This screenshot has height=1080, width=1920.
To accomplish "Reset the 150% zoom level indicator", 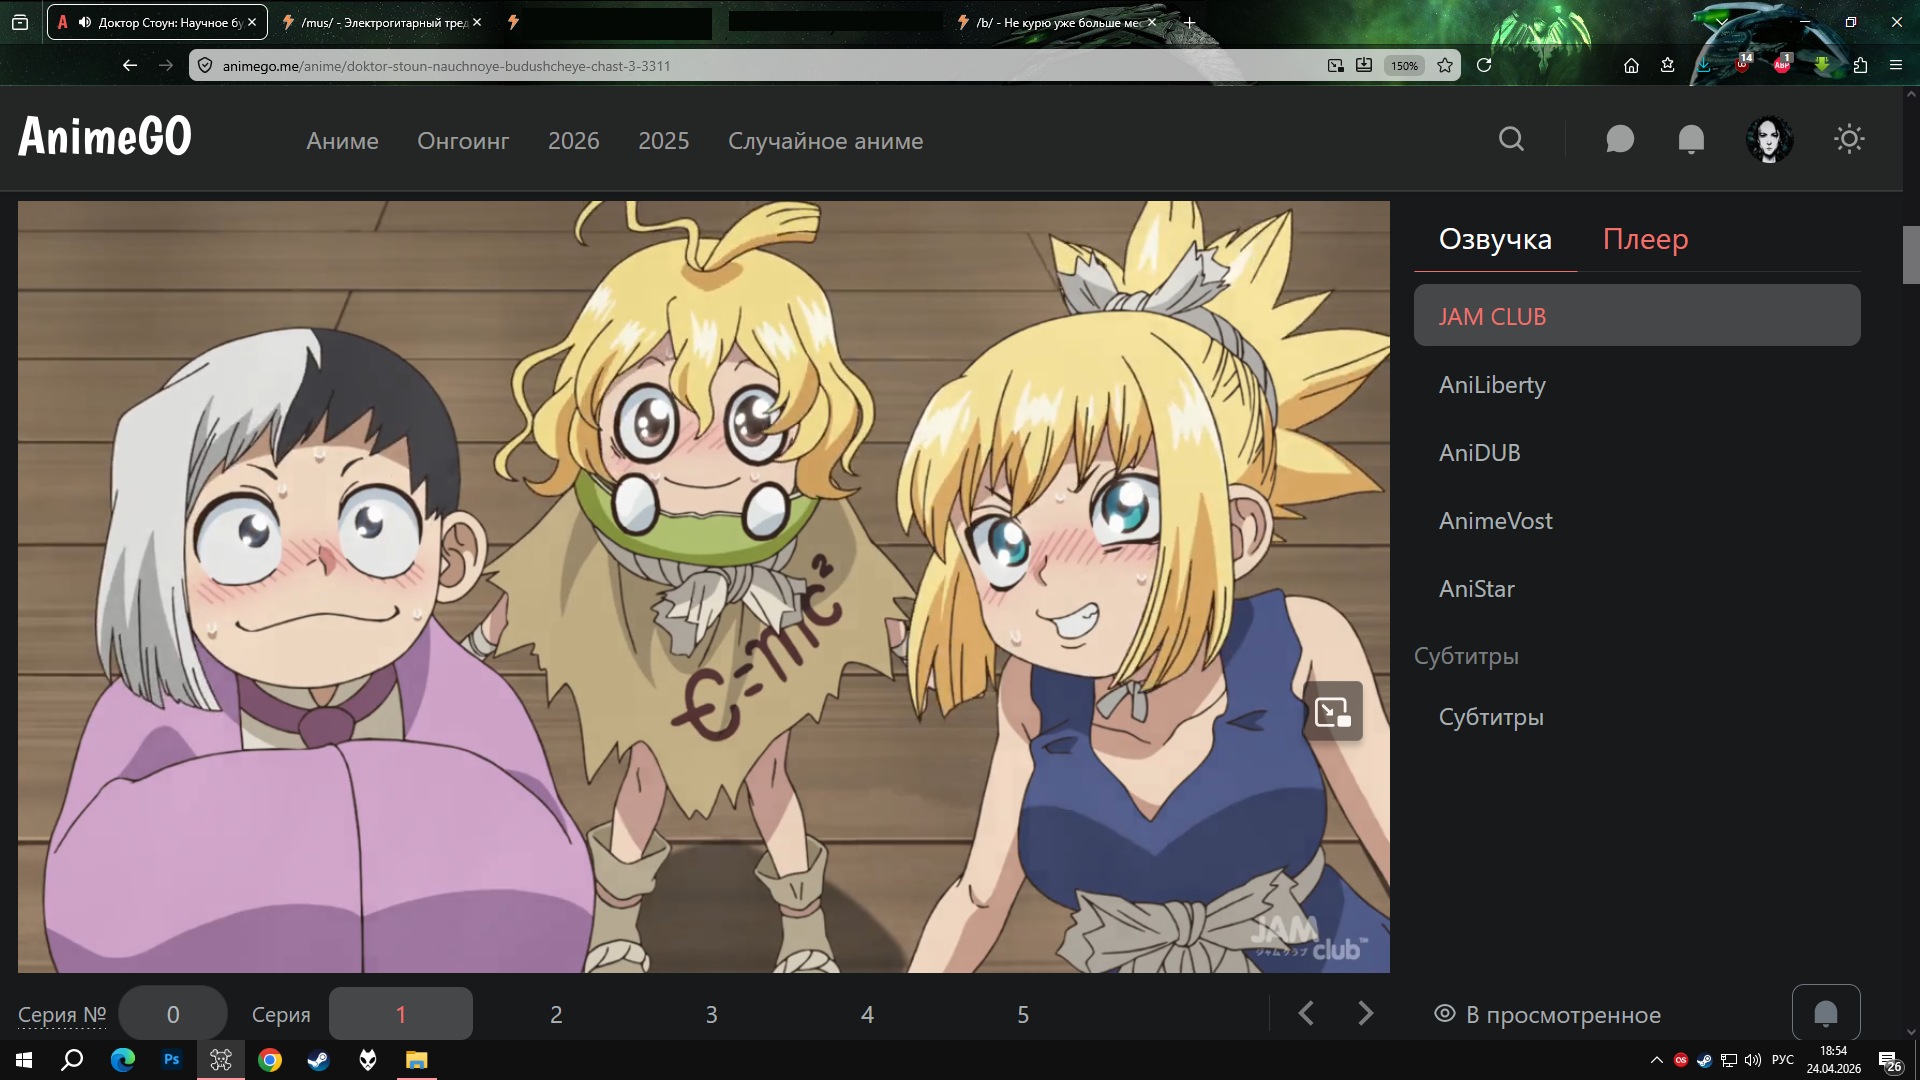I will coord(1404,66).
